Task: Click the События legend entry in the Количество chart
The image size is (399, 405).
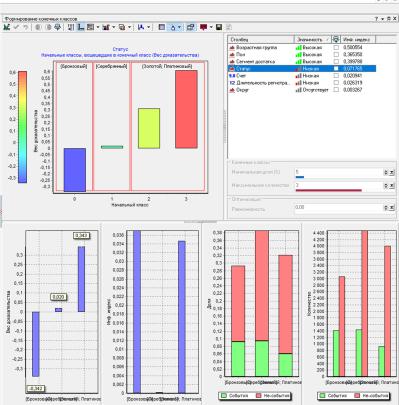Action: tap(334, 396)
